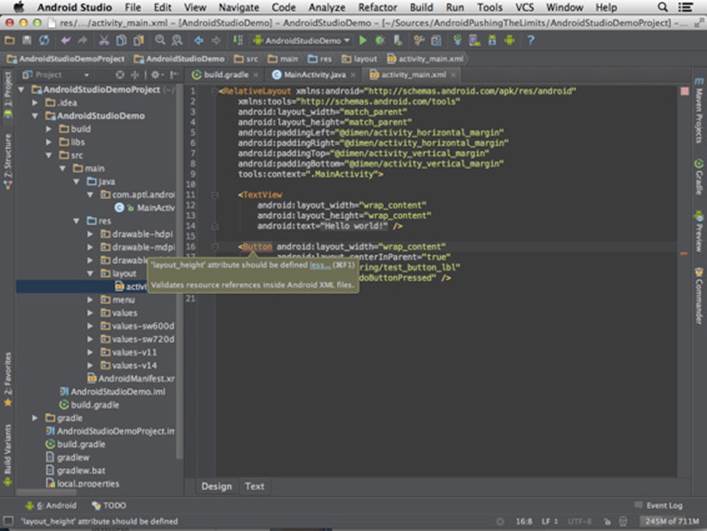This screenshot has width=707, height=531.
Task: Click the red error indicator stripe top-right
Action: (684, 92)
